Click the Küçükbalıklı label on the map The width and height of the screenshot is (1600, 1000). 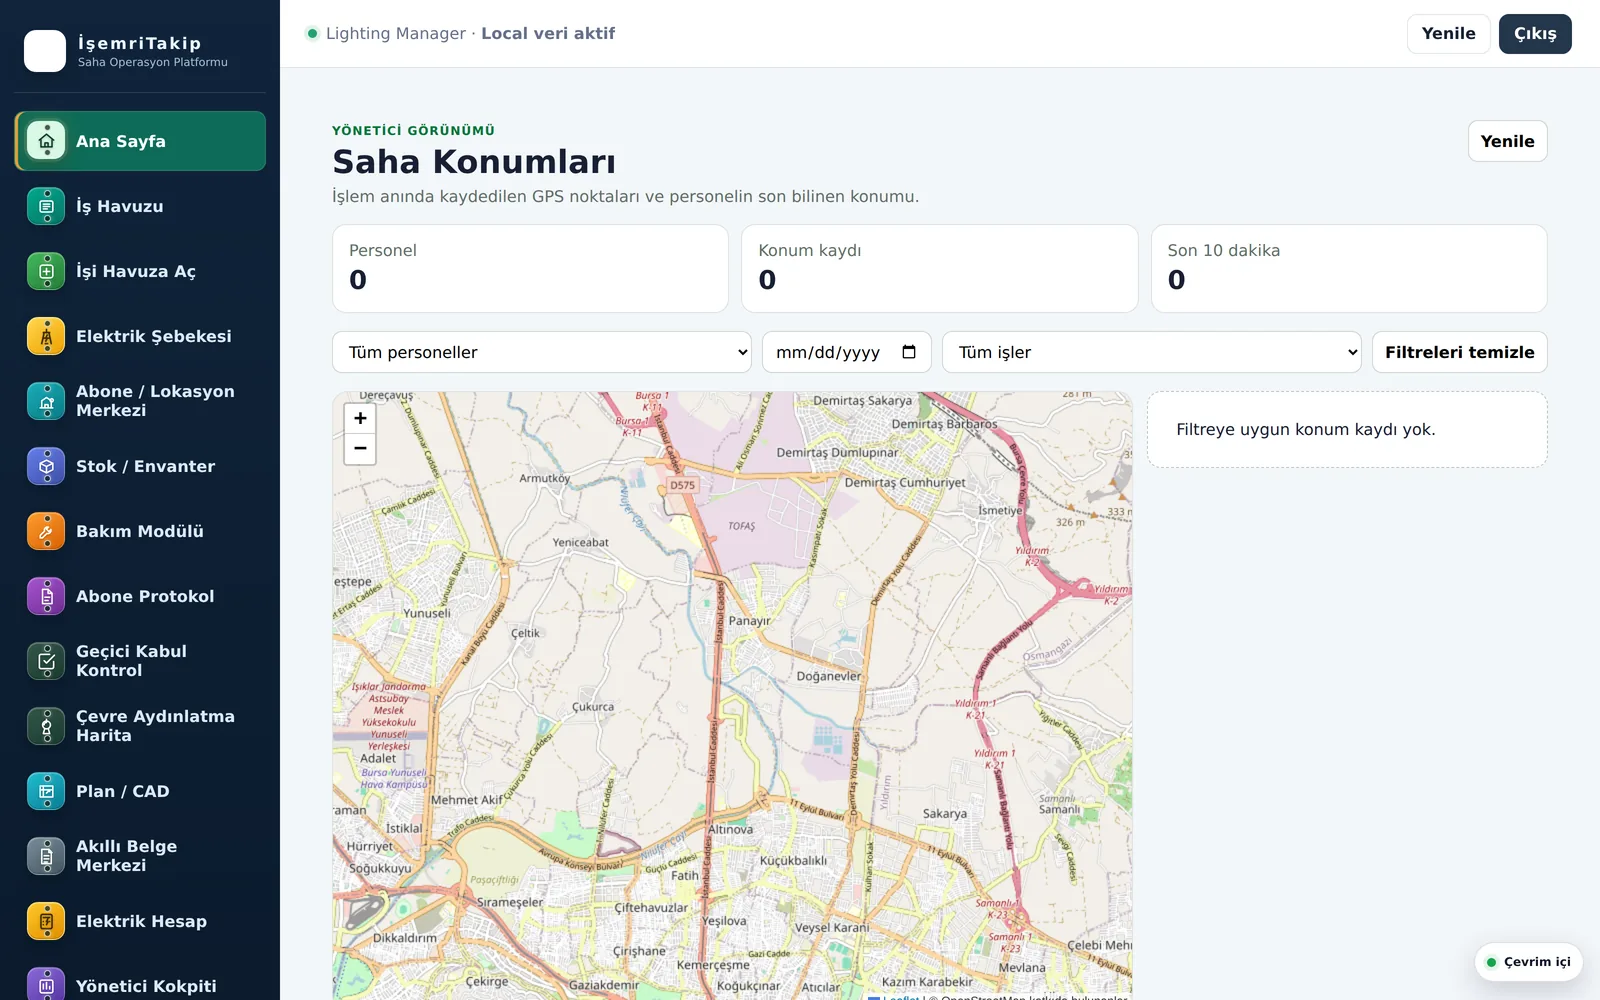(793, 861)
